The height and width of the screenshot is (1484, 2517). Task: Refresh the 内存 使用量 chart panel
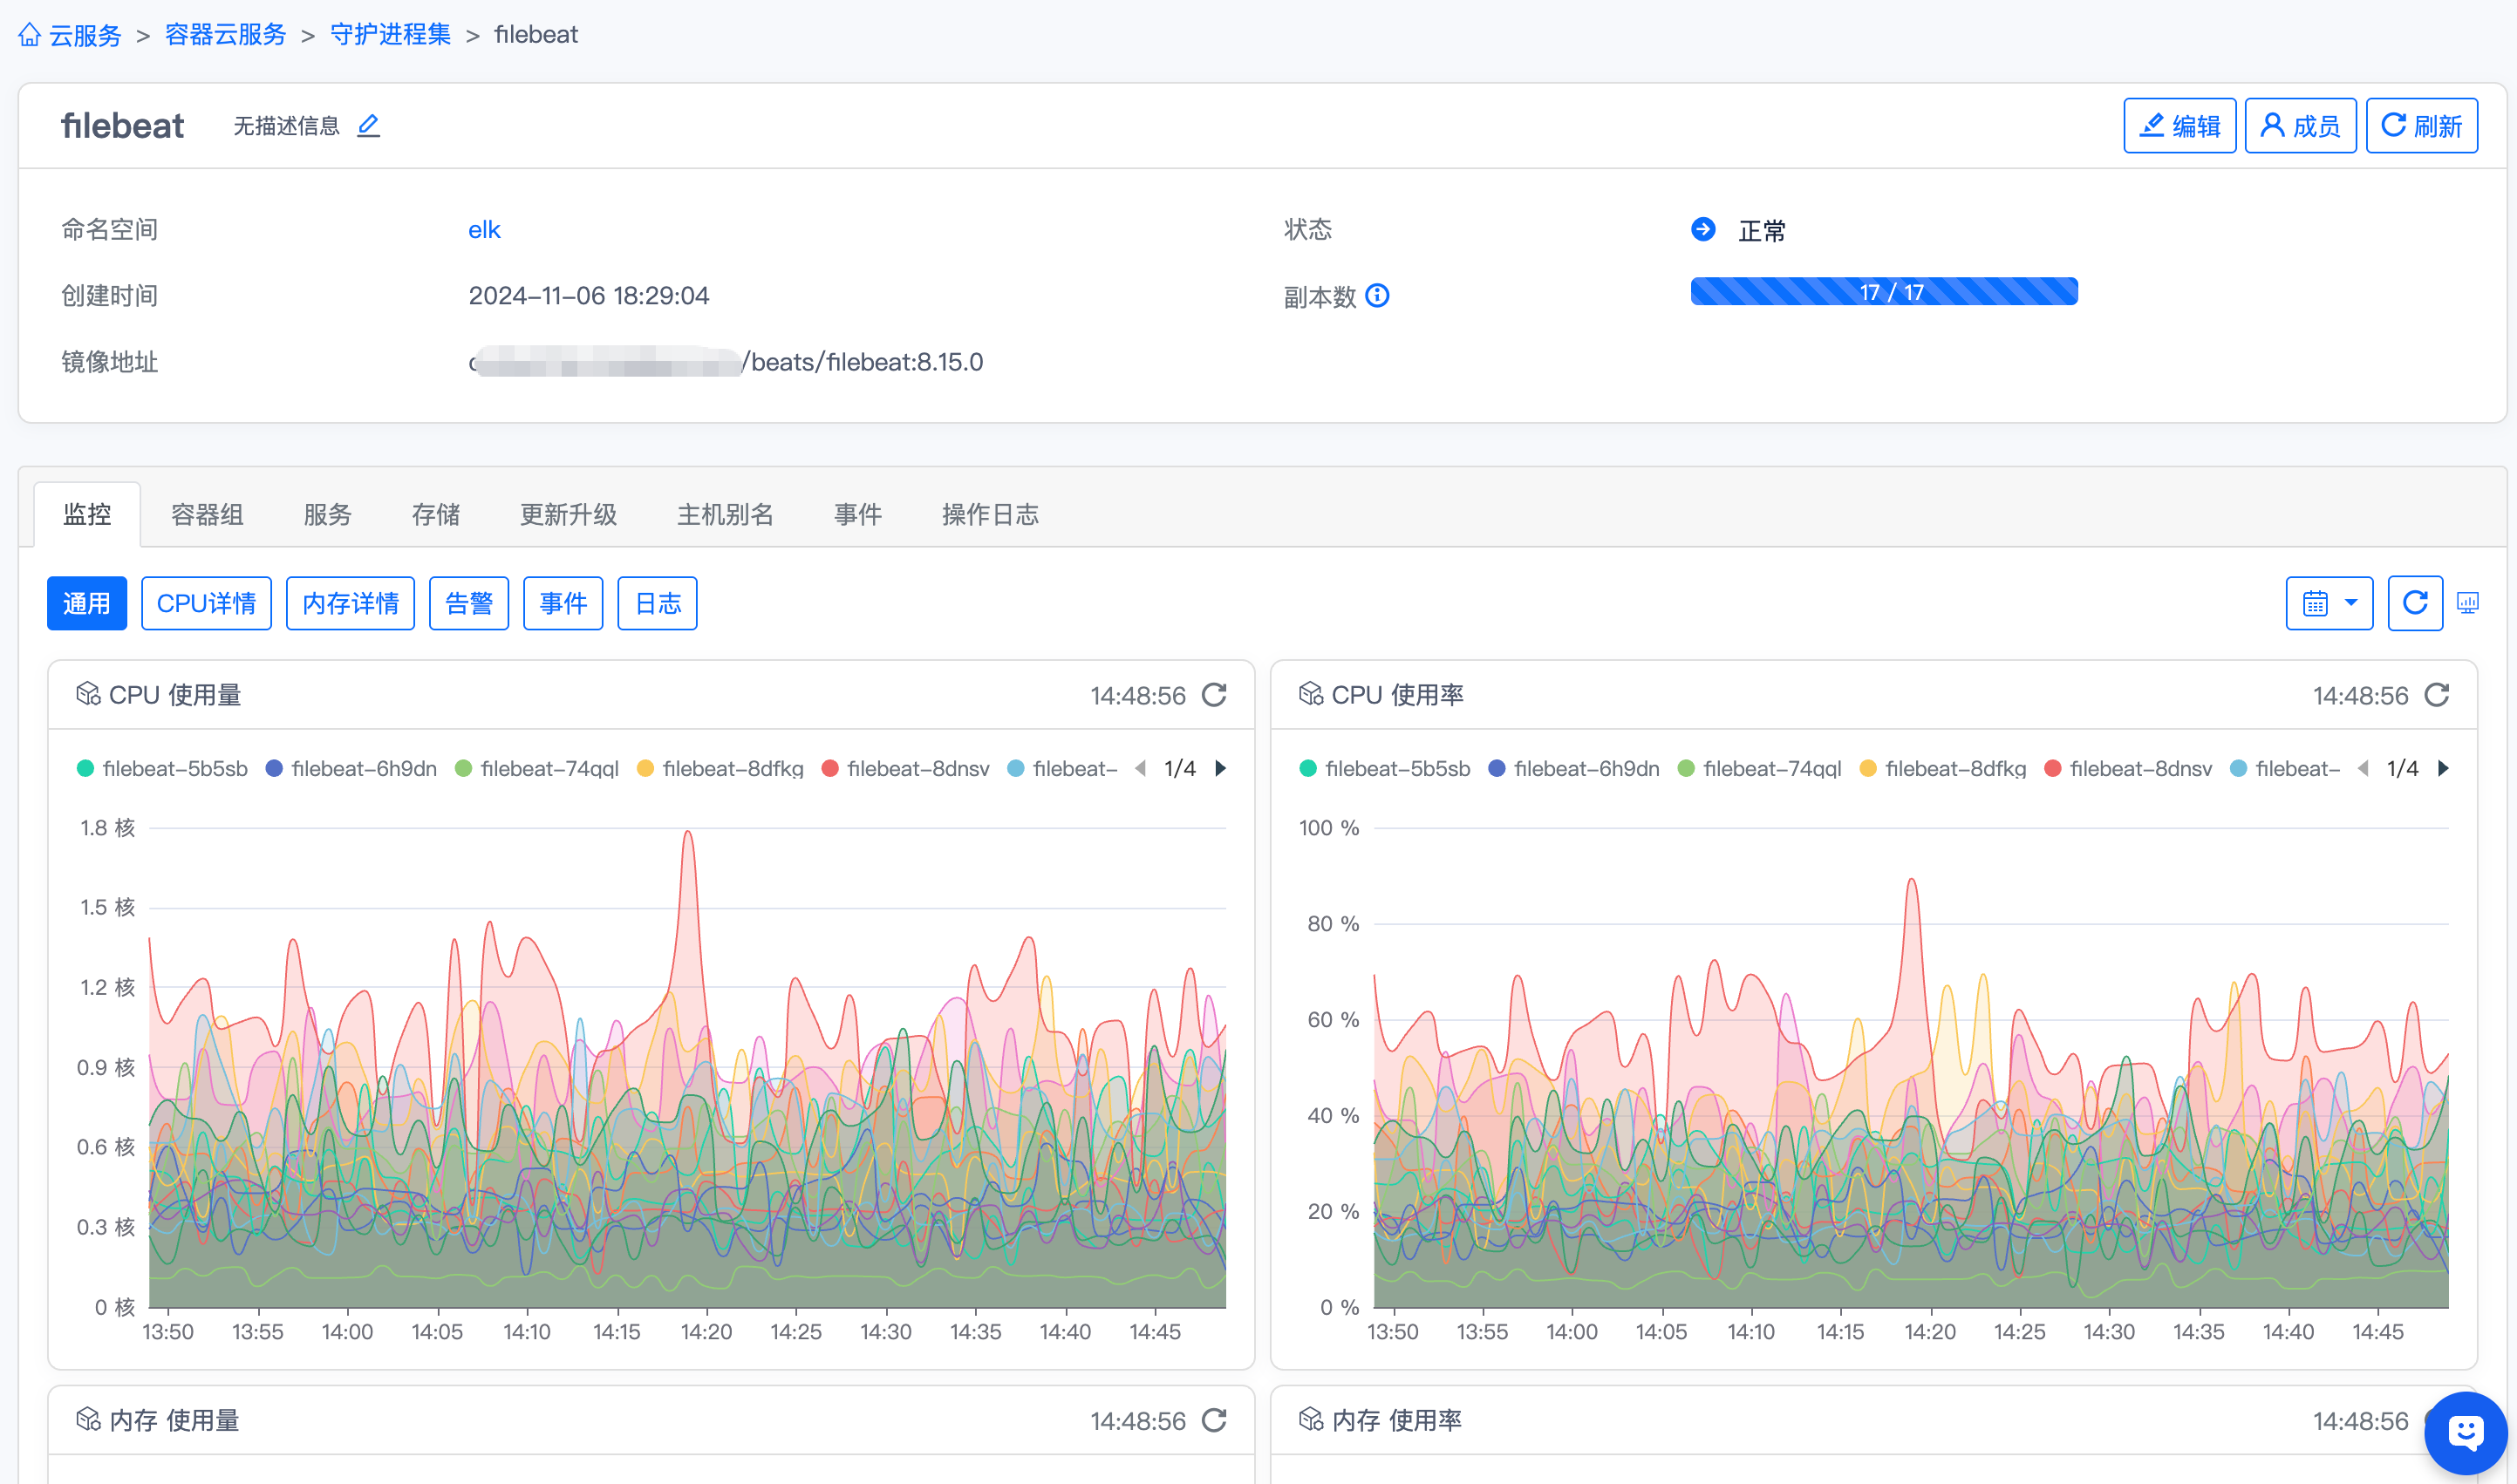pos(1214,1420)
